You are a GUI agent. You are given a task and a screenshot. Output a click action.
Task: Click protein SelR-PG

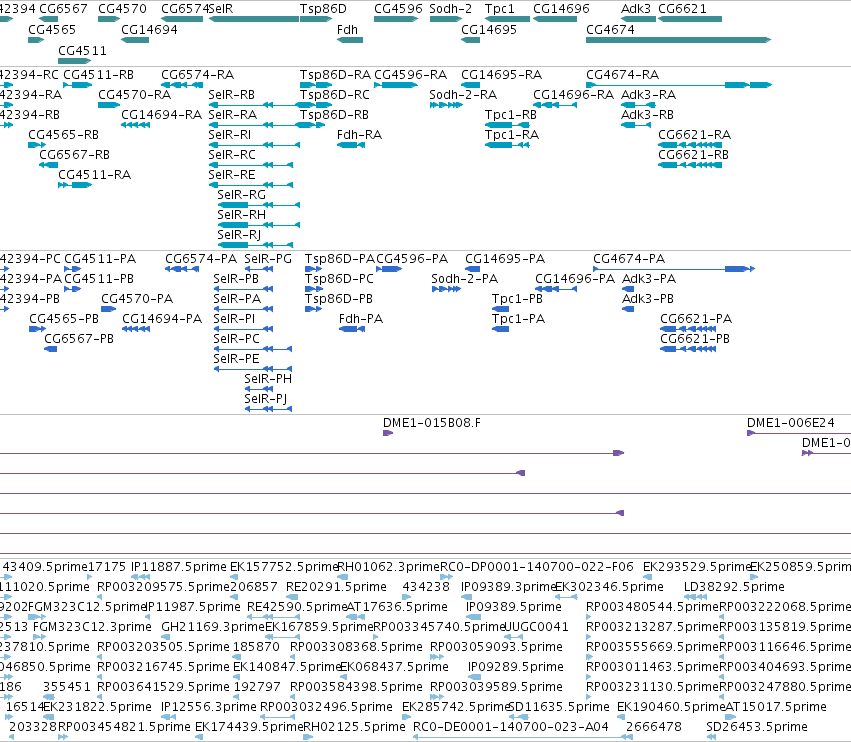(258, 269)
